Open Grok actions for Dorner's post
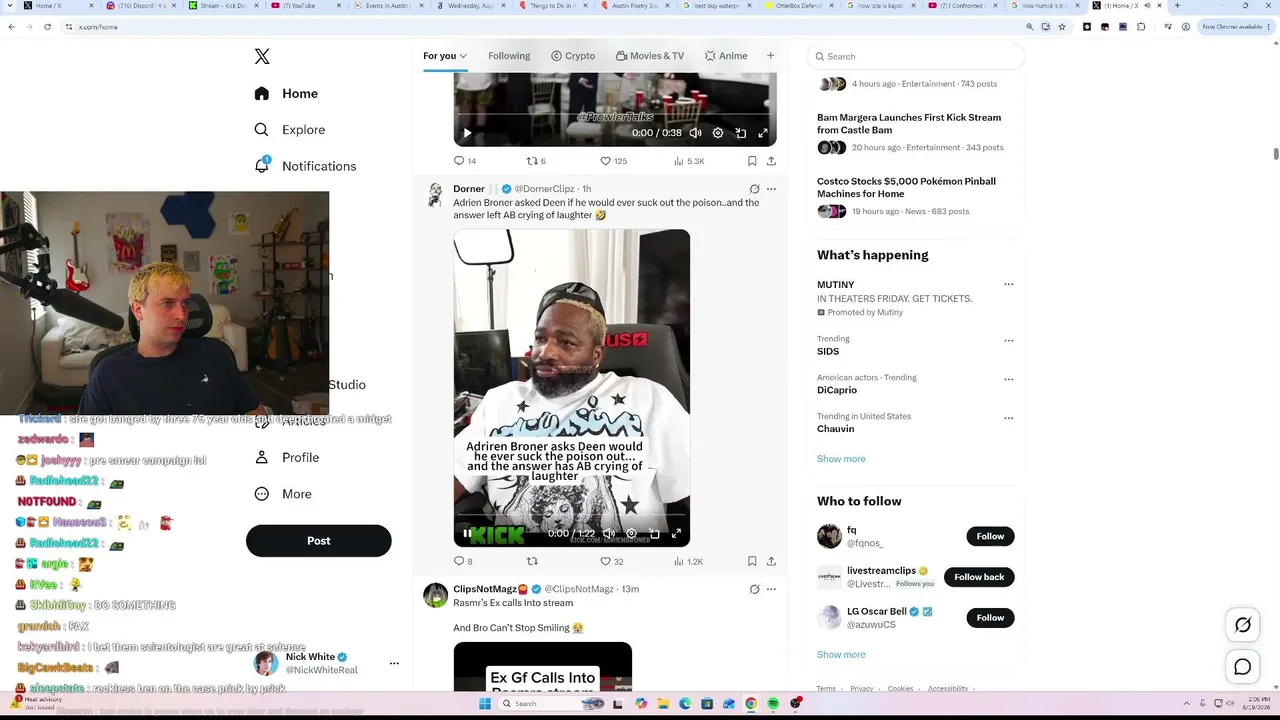 [754, 189]
